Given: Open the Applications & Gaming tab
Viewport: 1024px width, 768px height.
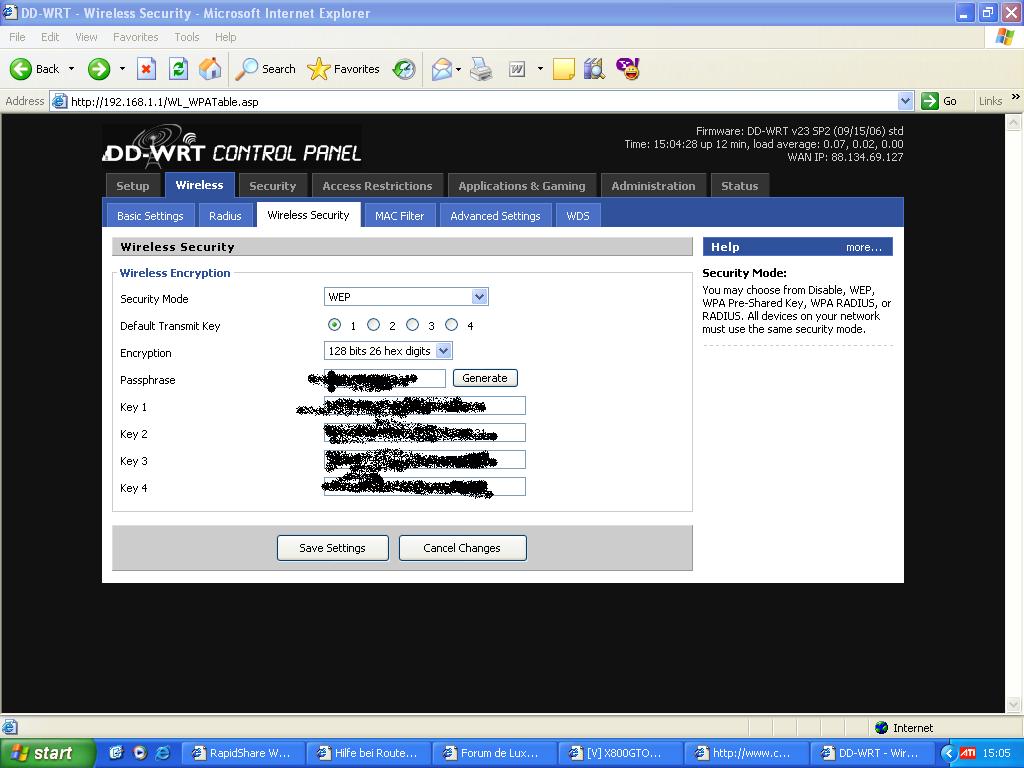Looking at the screenshot, I should (x=522, y=185).
